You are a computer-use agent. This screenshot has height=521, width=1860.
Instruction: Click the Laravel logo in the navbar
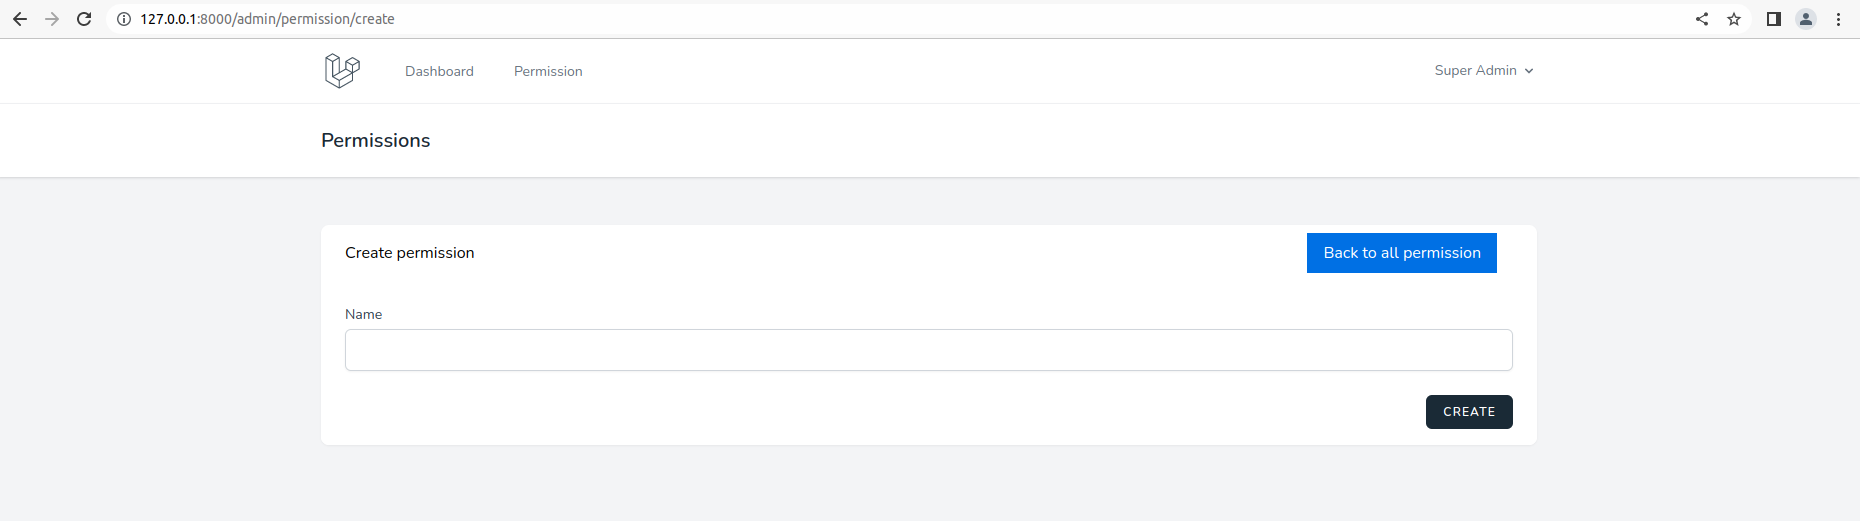[x=342, y=71]
